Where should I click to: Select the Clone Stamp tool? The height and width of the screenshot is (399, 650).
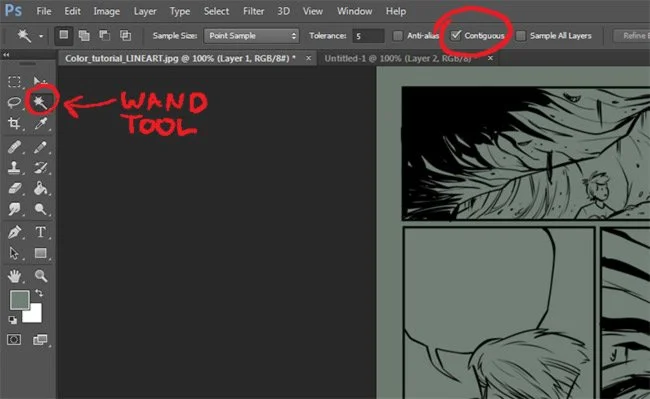tap(14, 168)
